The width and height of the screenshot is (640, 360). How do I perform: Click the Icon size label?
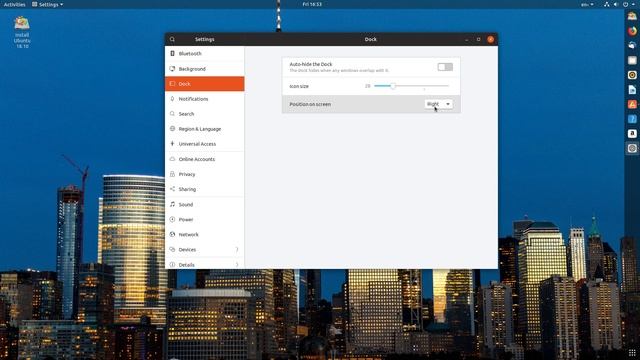pyautogui.click(x=299, y=86)
